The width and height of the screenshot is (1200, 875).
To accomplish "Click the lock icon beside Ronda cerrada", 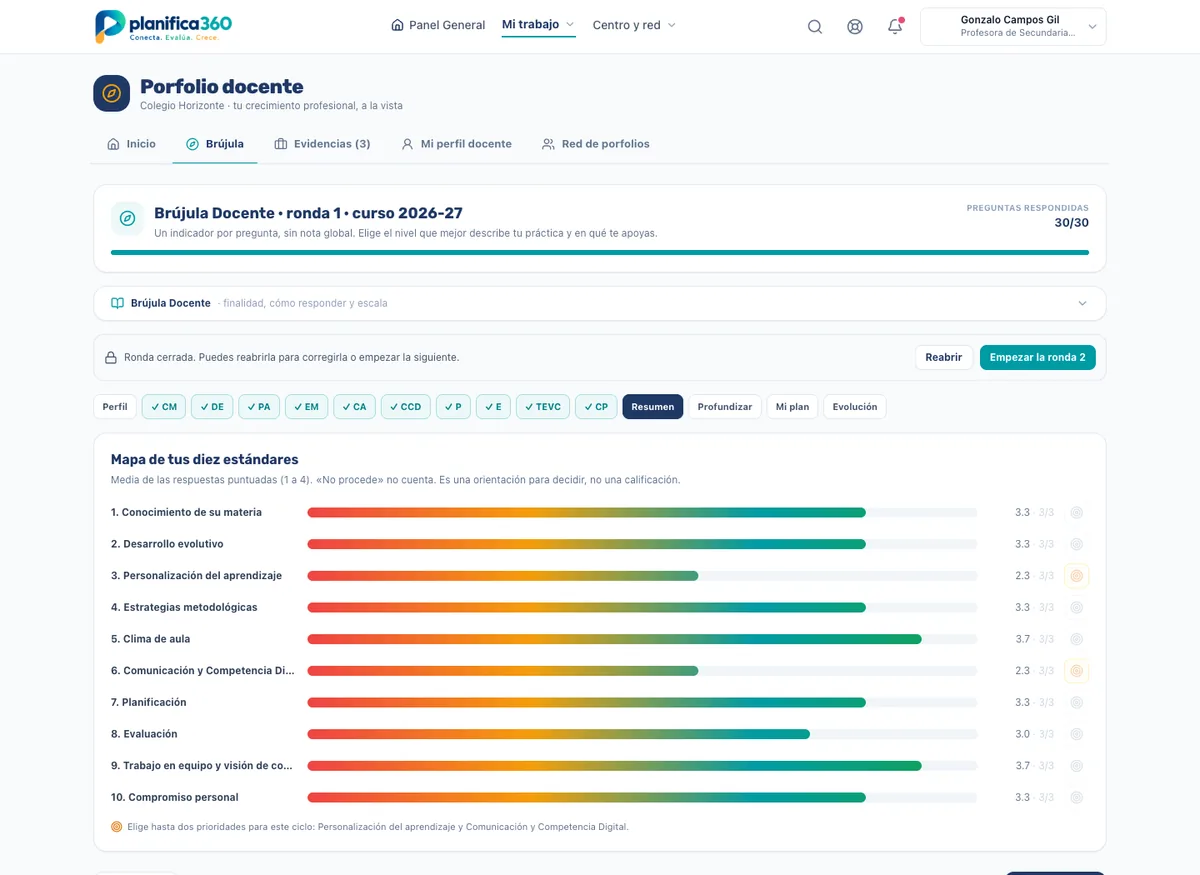I will tap(111, 357).
